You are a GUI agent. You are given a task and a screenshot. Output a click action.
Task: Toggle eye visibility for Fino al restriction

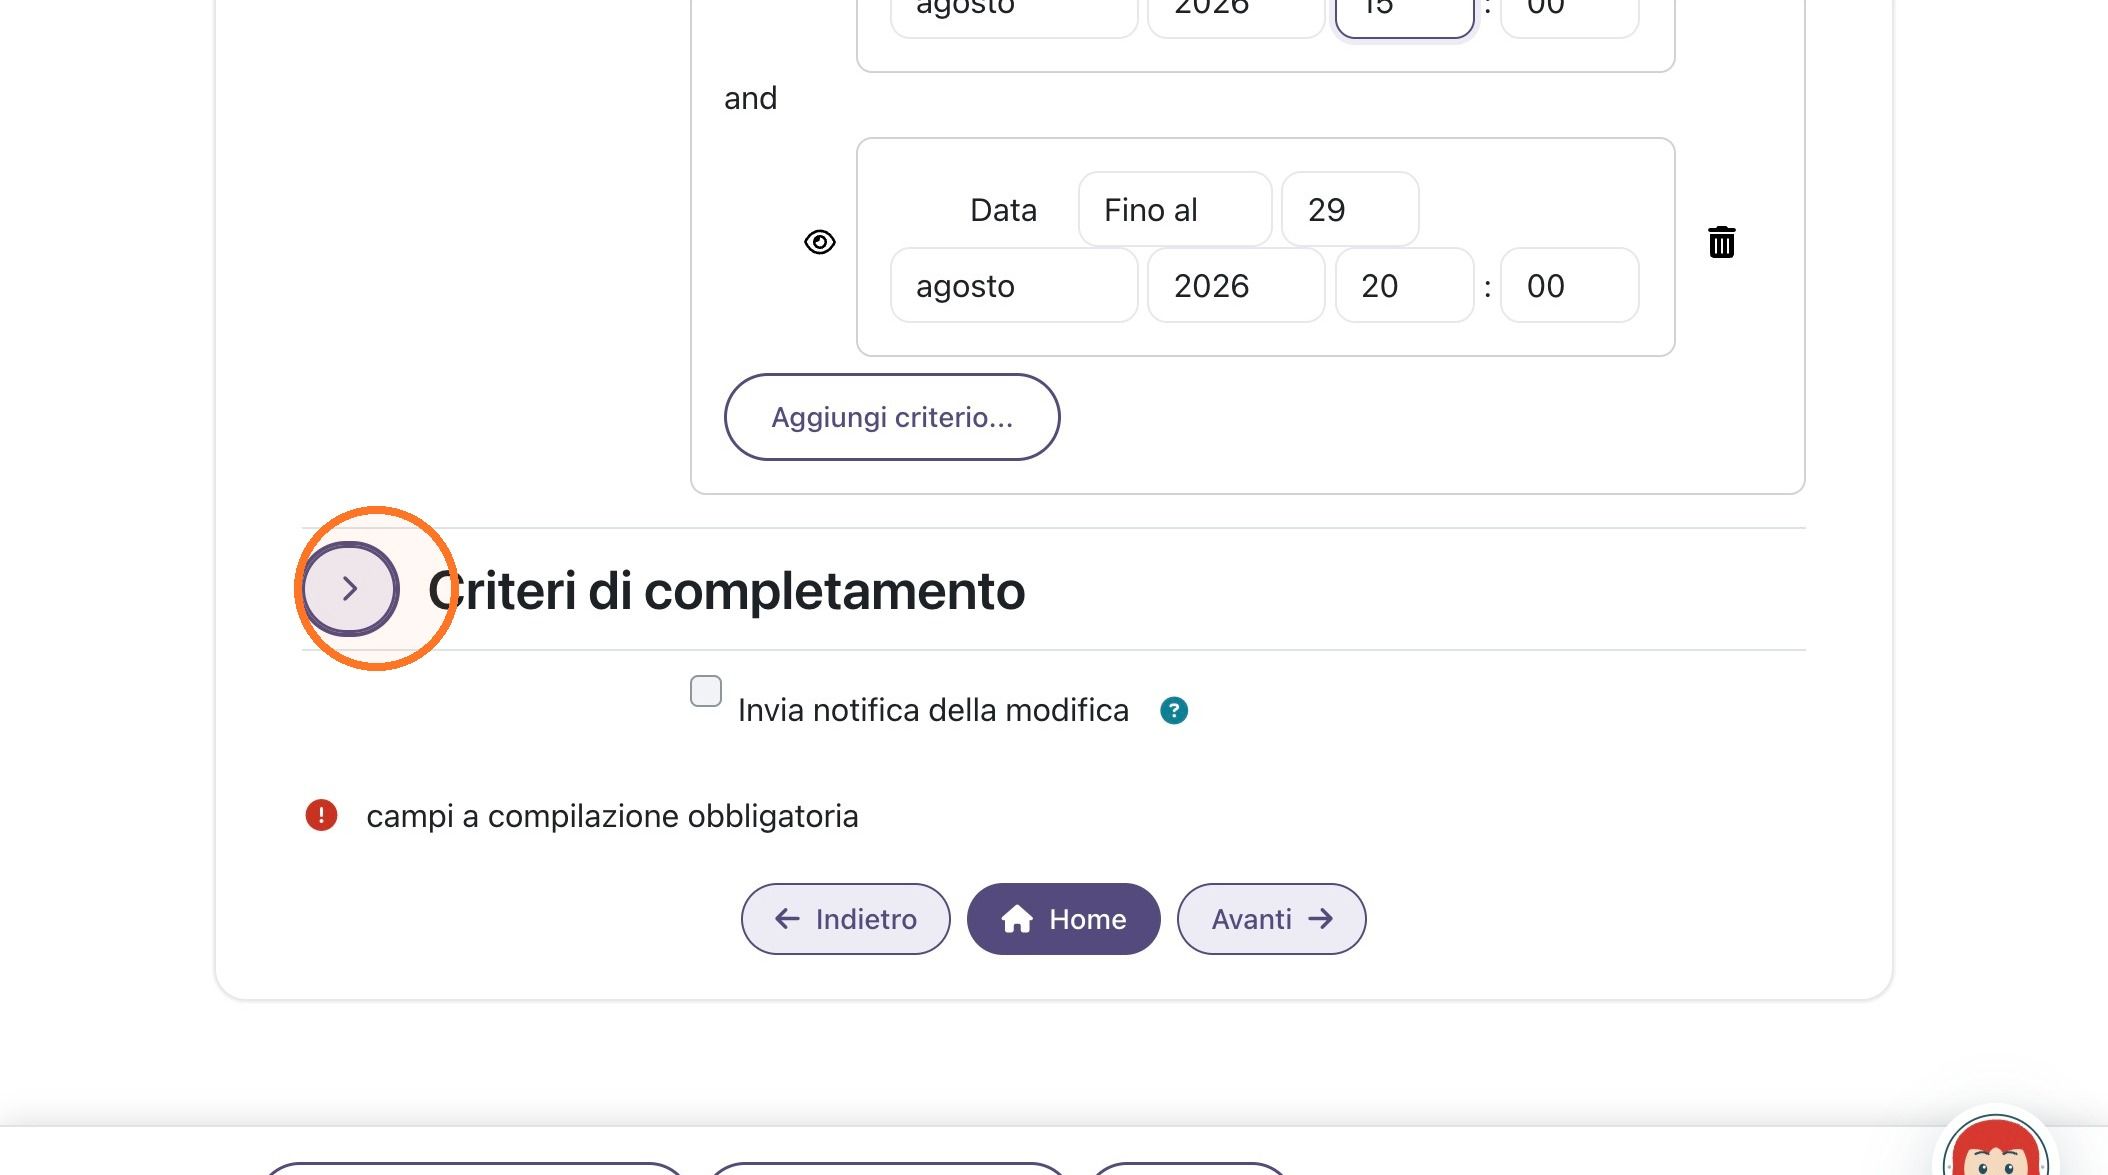click(820, 242)
